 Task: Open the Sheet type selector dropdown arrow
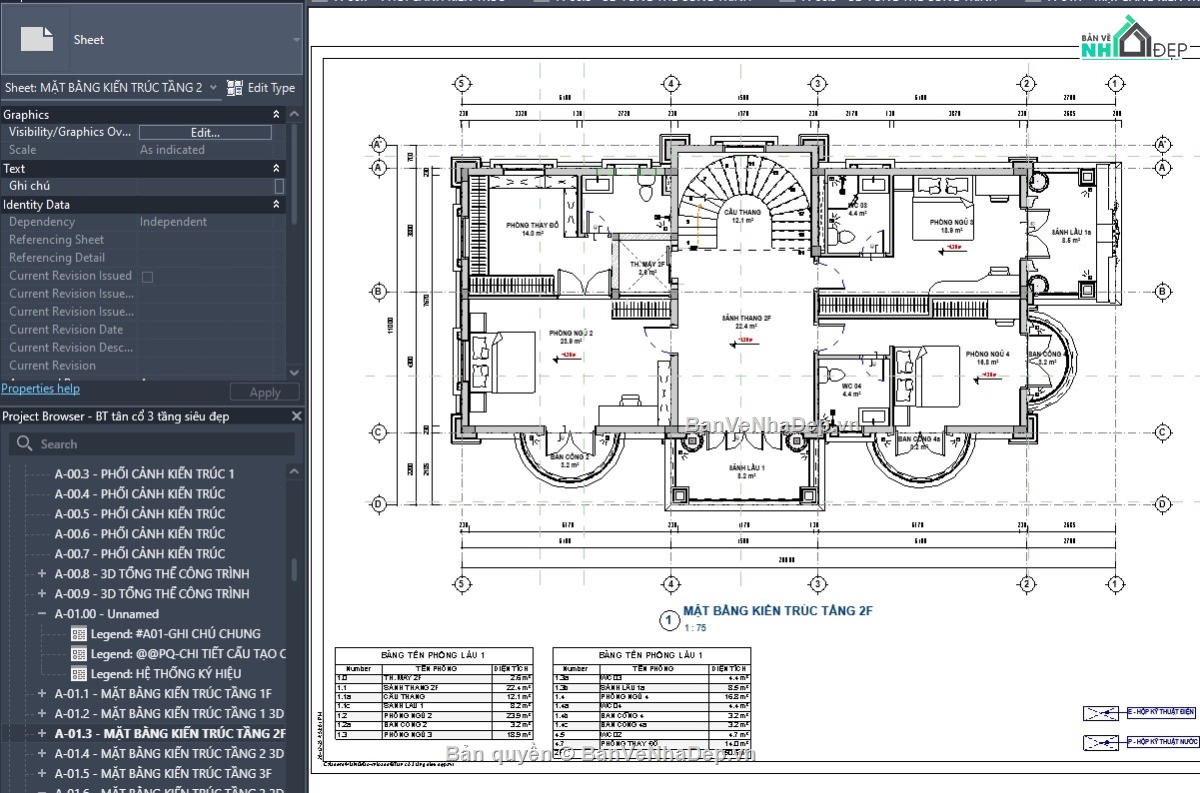pyautogui.click(x=296, y=40)
